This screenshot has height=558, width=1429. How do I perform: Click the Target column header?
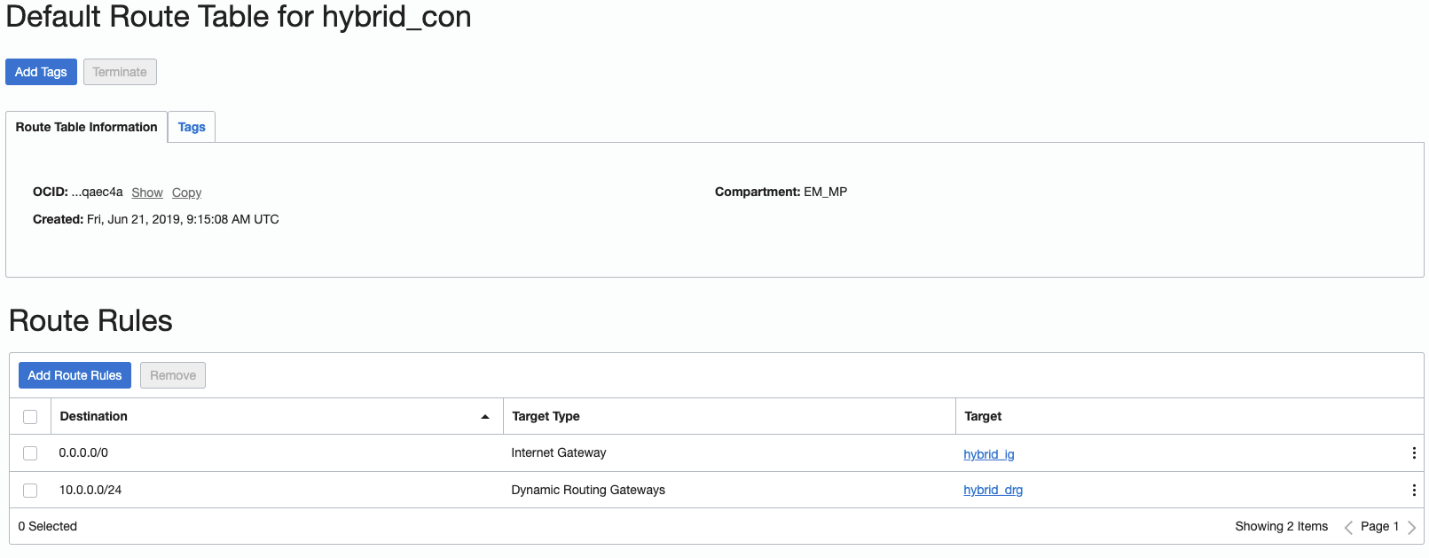tap(983, 416)
